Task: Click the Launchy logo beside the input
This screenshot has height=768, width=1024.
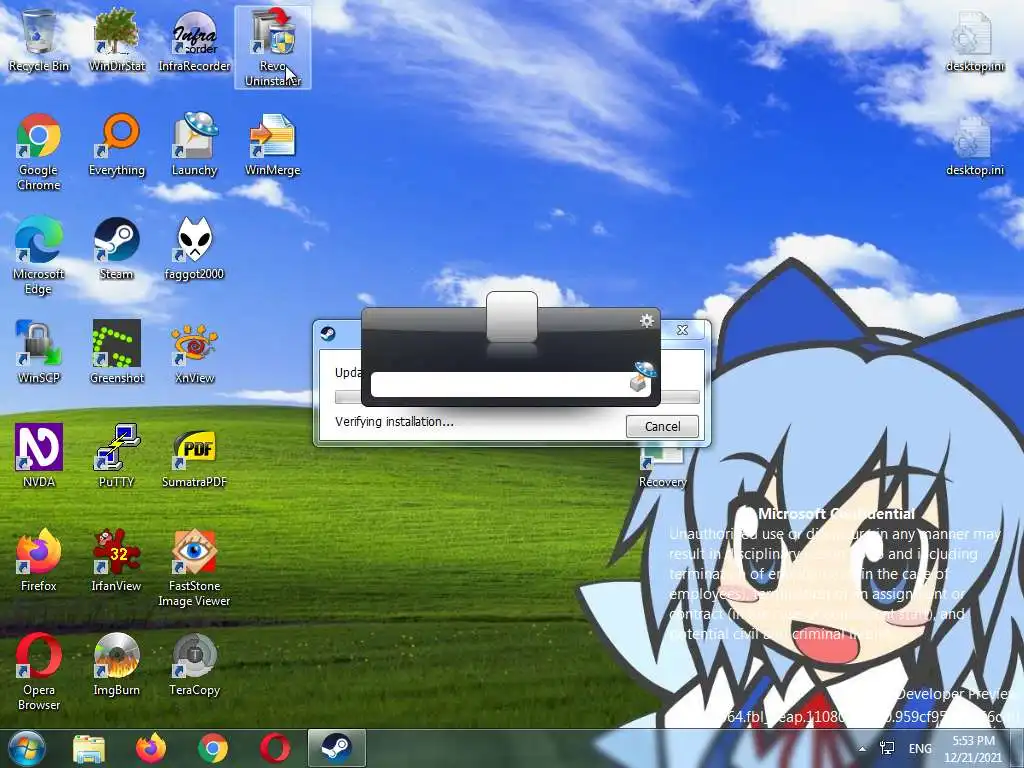Action: point(641,377)
